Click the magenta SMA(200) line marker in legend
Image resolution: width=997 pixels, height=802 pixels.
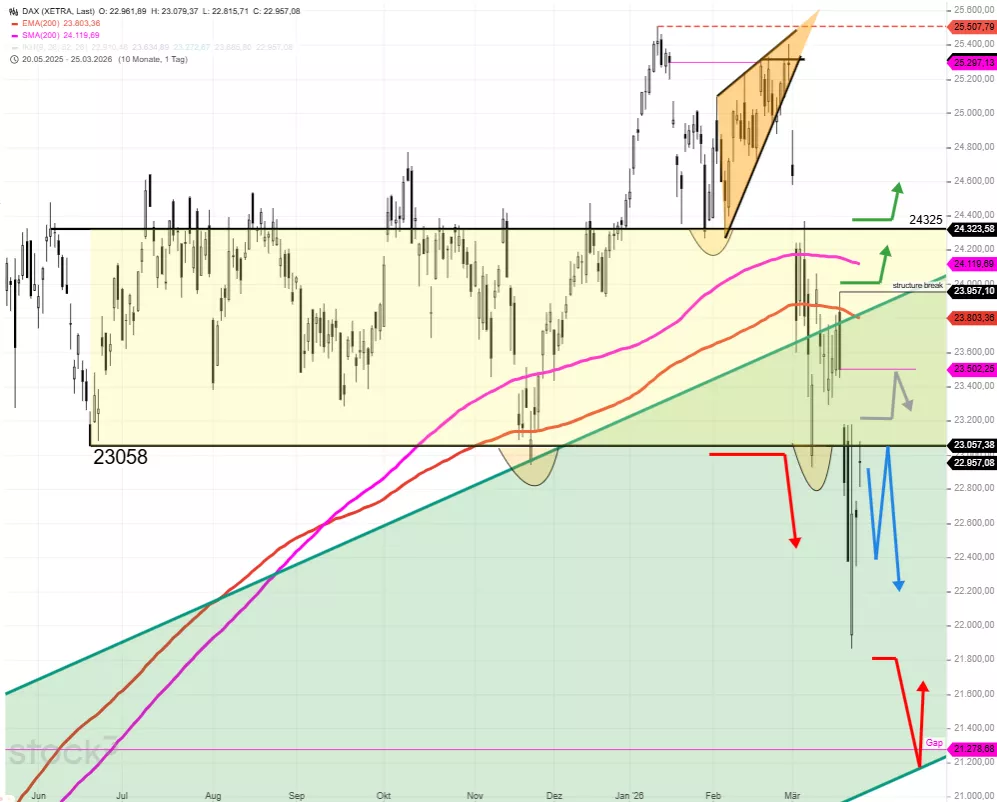(14, 34)
